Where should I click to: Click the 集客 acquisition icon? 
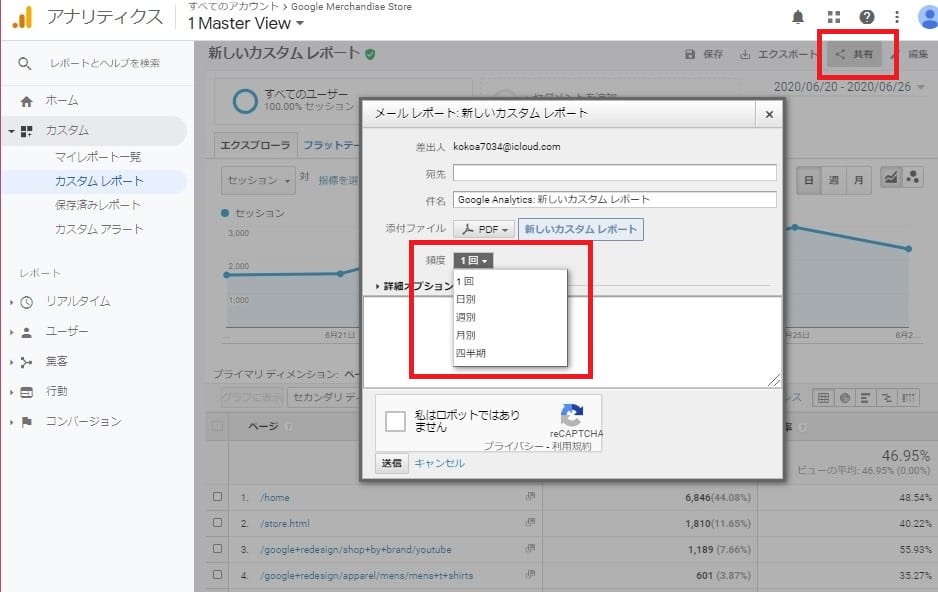(26, 362)
